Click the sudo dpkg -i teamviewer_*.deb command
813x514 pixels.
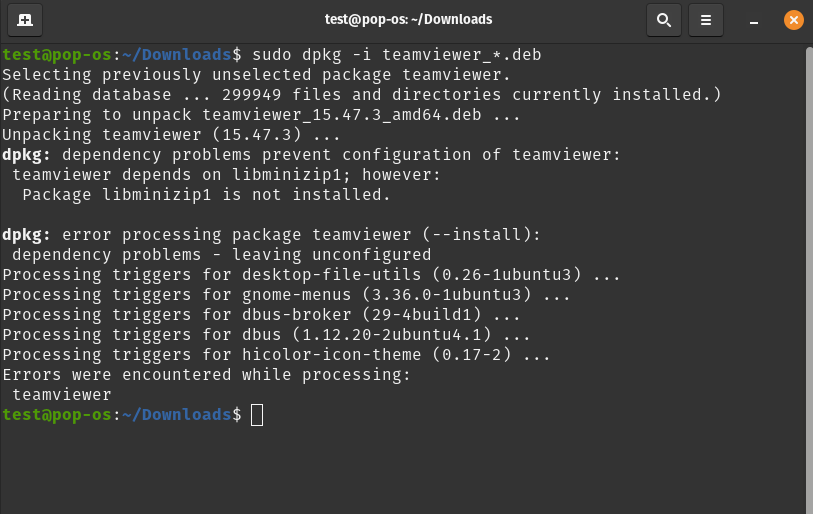click(397, 54)
